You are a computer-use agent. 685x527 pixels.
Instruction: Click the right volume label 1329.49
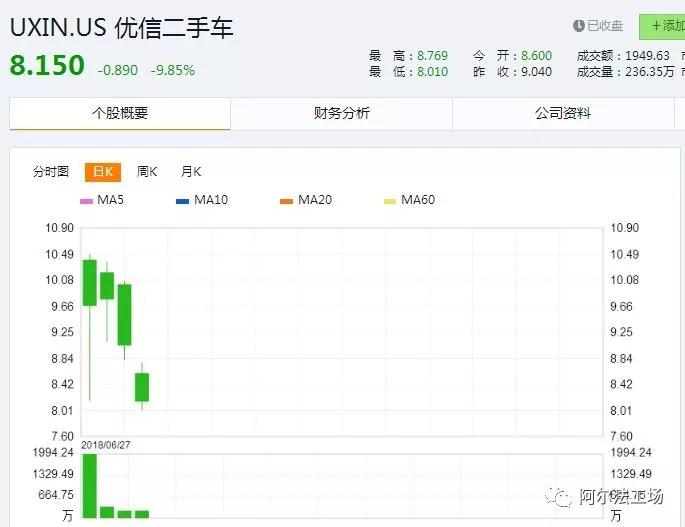[x=631, y=474]
